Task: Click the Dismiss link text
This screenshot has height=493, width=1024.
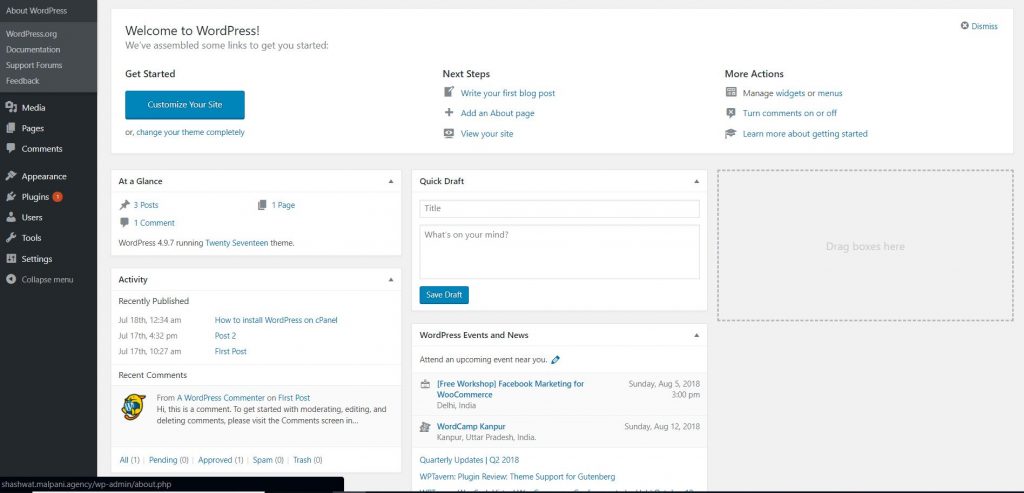Action: pyautogui.click(x=985, y=26)
